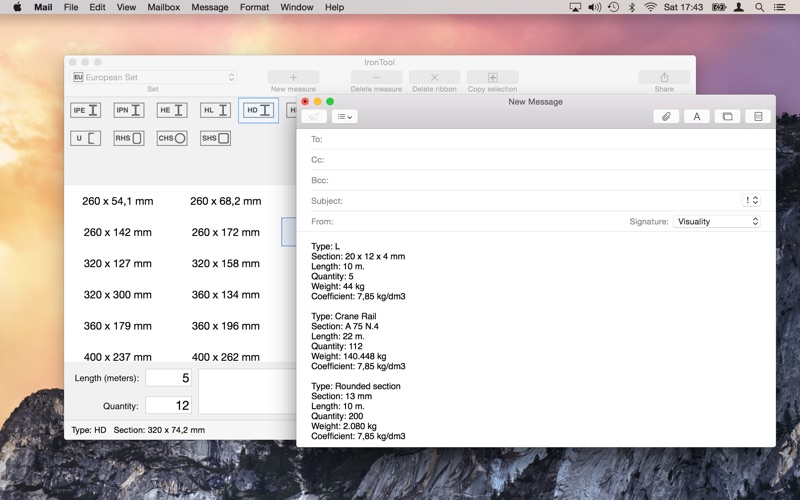Image resolution: width=800 pixels, height=500 pixels.
Task: Click the Length (meters) input field
Action: point(168,378)
